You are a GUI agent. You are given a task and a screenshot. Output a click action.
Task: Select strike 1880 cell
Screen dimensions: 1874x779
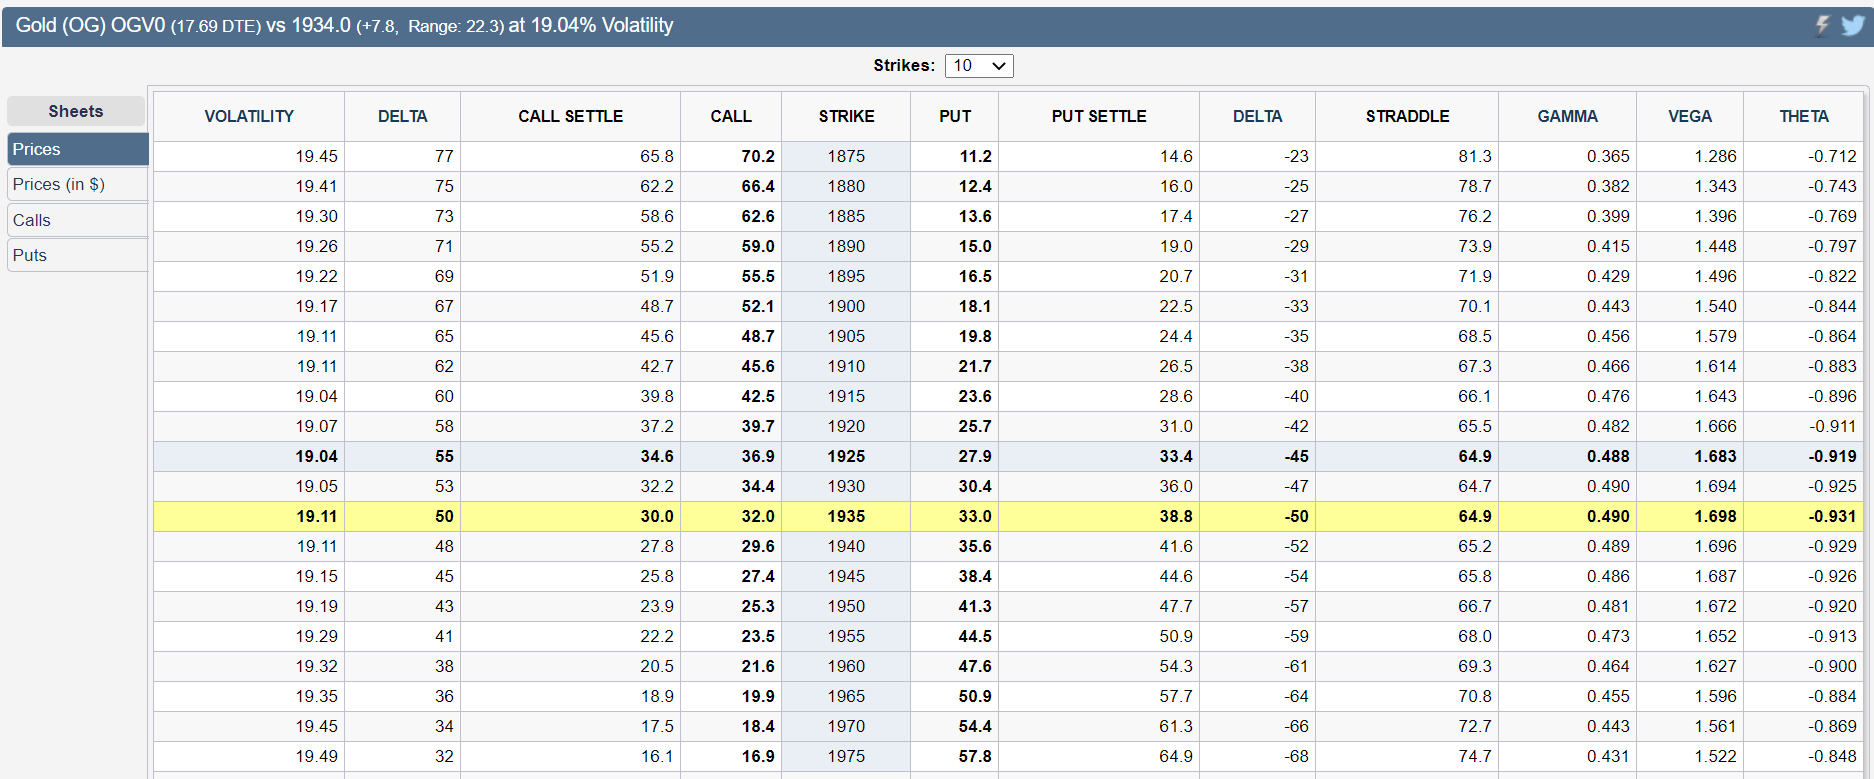846,186
